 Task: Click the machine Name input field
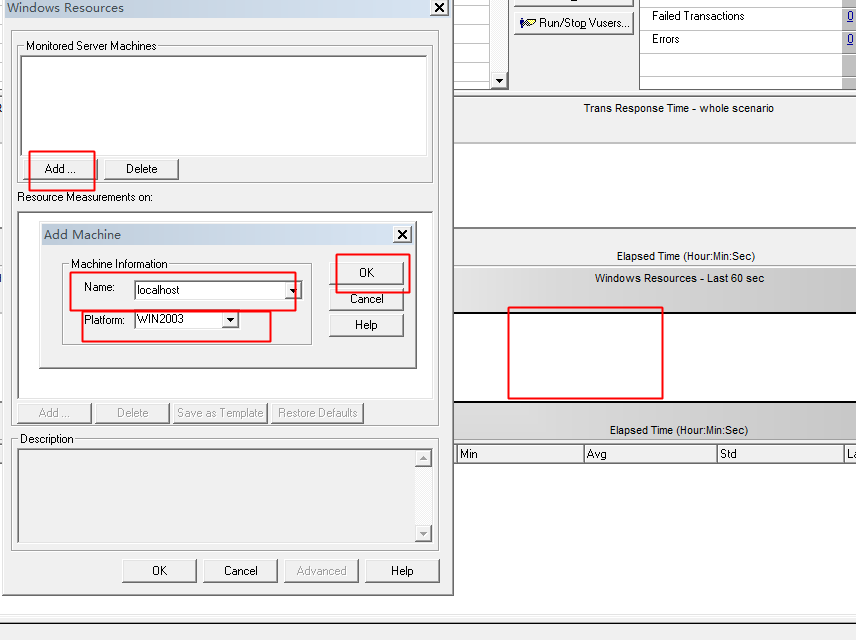tap(210, 290)
